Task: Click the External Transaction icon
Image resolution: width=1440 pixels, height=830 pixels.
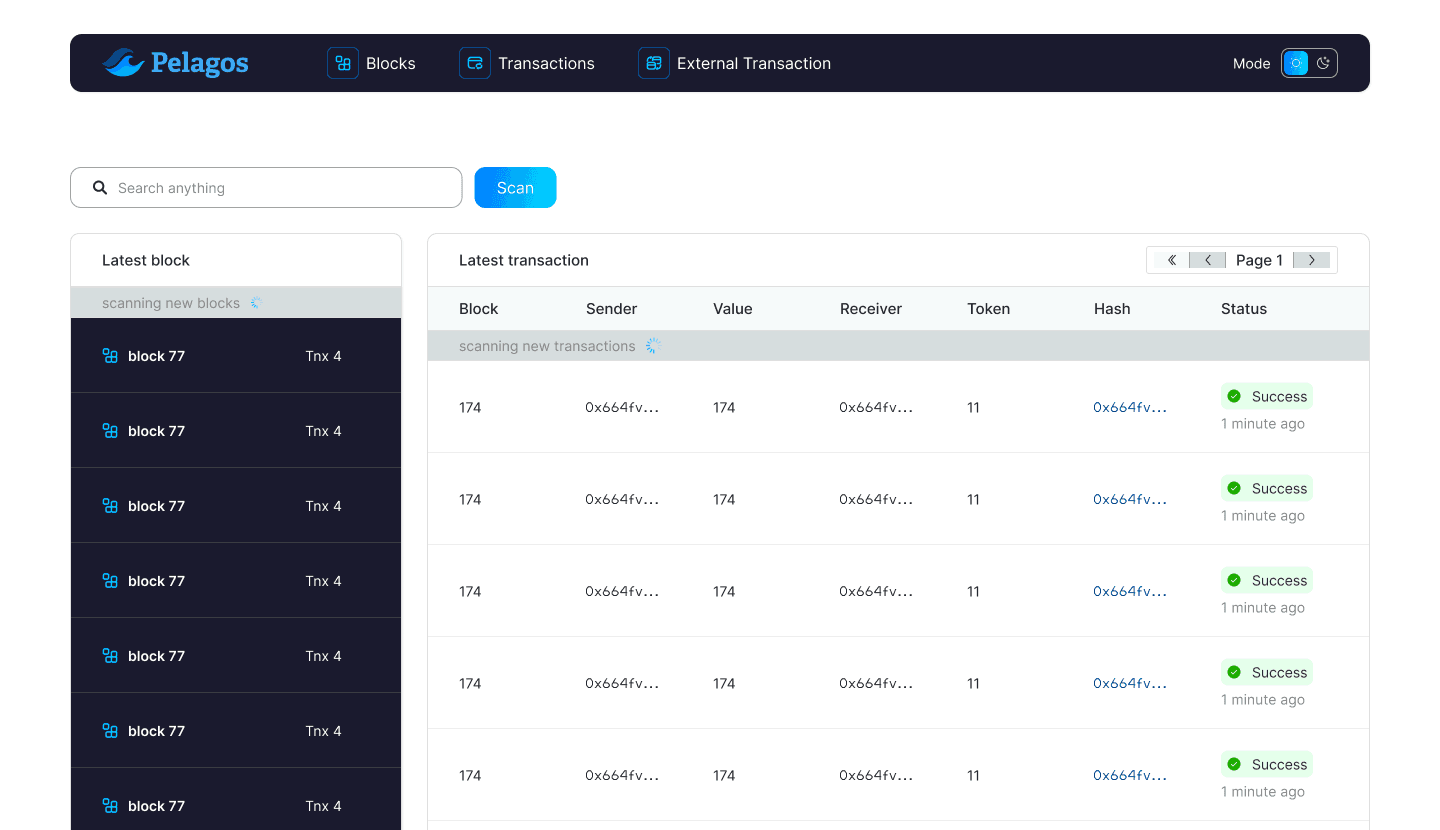Action: pos(654,63)
